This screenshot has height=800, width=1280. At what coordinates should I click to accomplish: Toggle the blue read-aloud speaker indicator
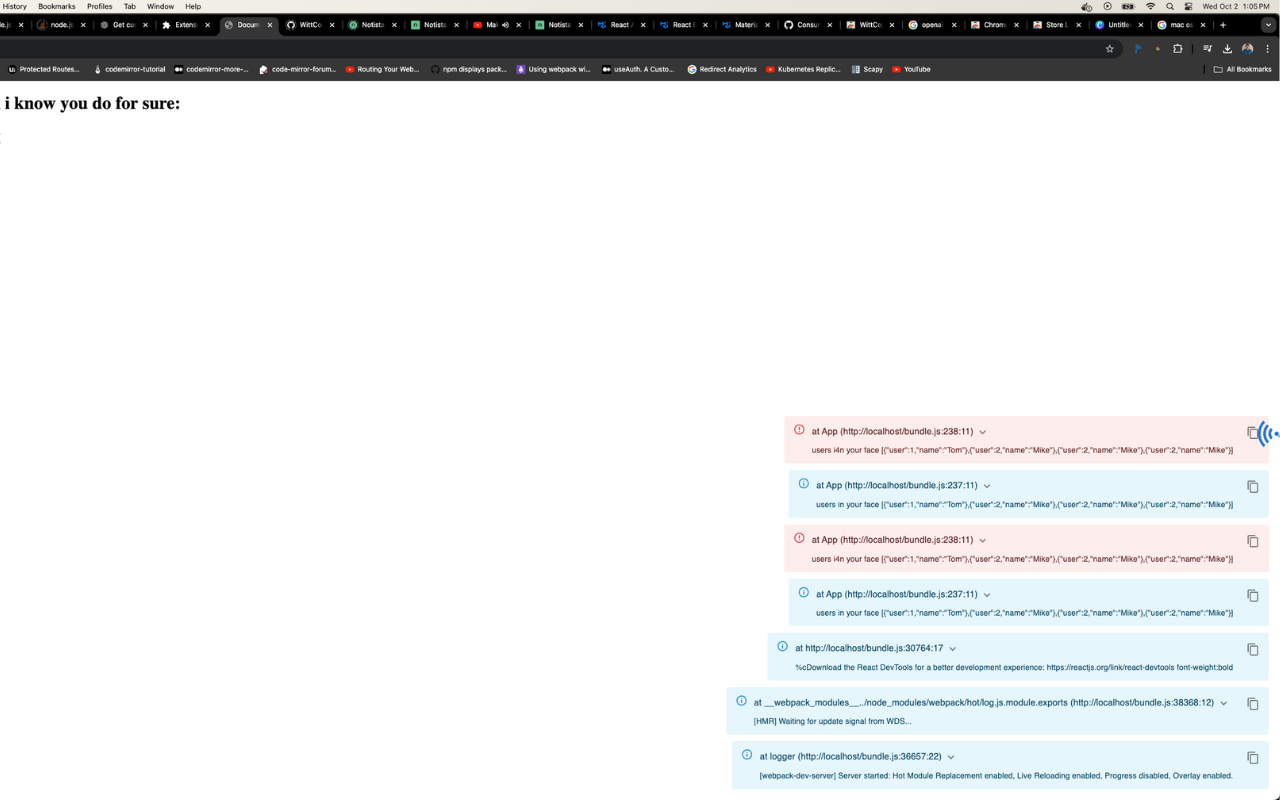point(1268,432)
